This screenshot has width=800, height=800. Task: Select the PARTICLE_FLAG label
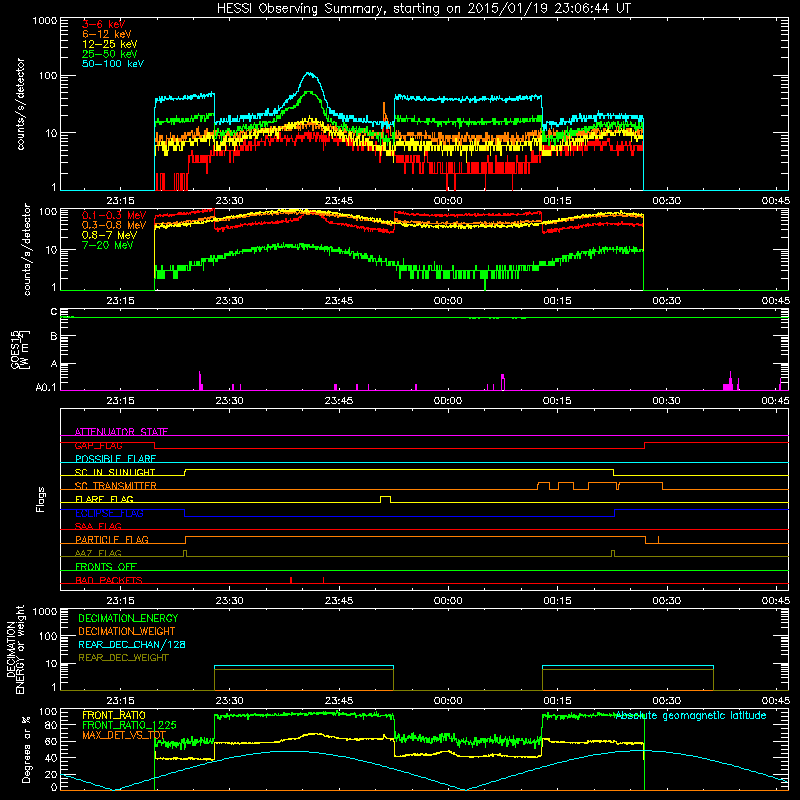pyautogui.click(x=112, y=539)
